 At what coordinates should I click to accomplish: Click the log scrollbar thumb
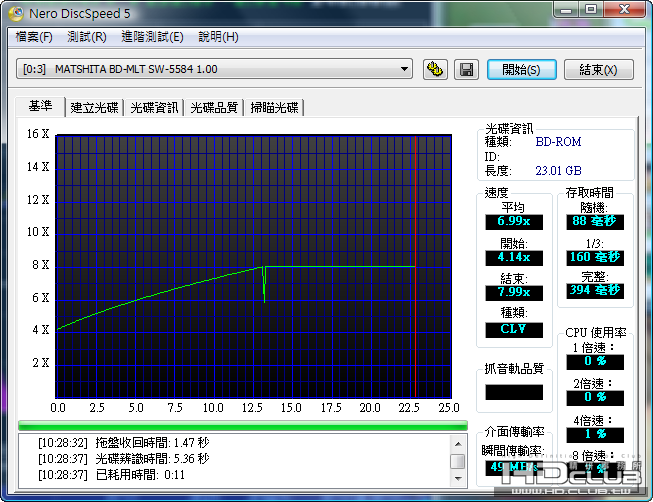pyautogui.click(x=458, y=461)
